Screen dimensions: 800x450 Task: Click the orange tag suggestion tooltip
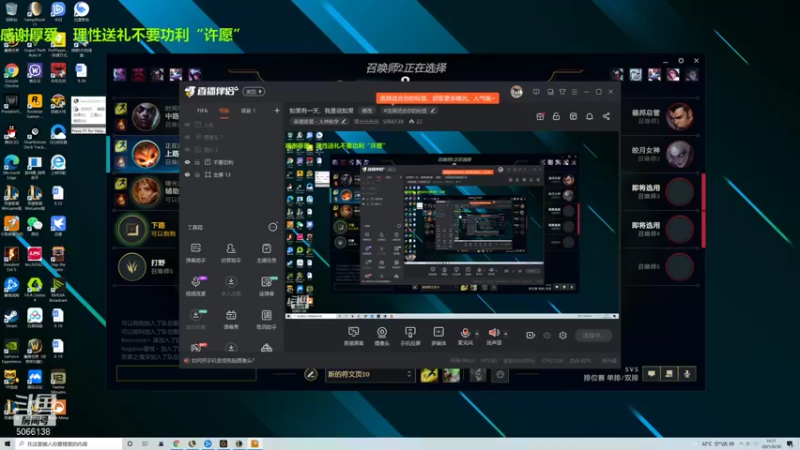point(437,98)
